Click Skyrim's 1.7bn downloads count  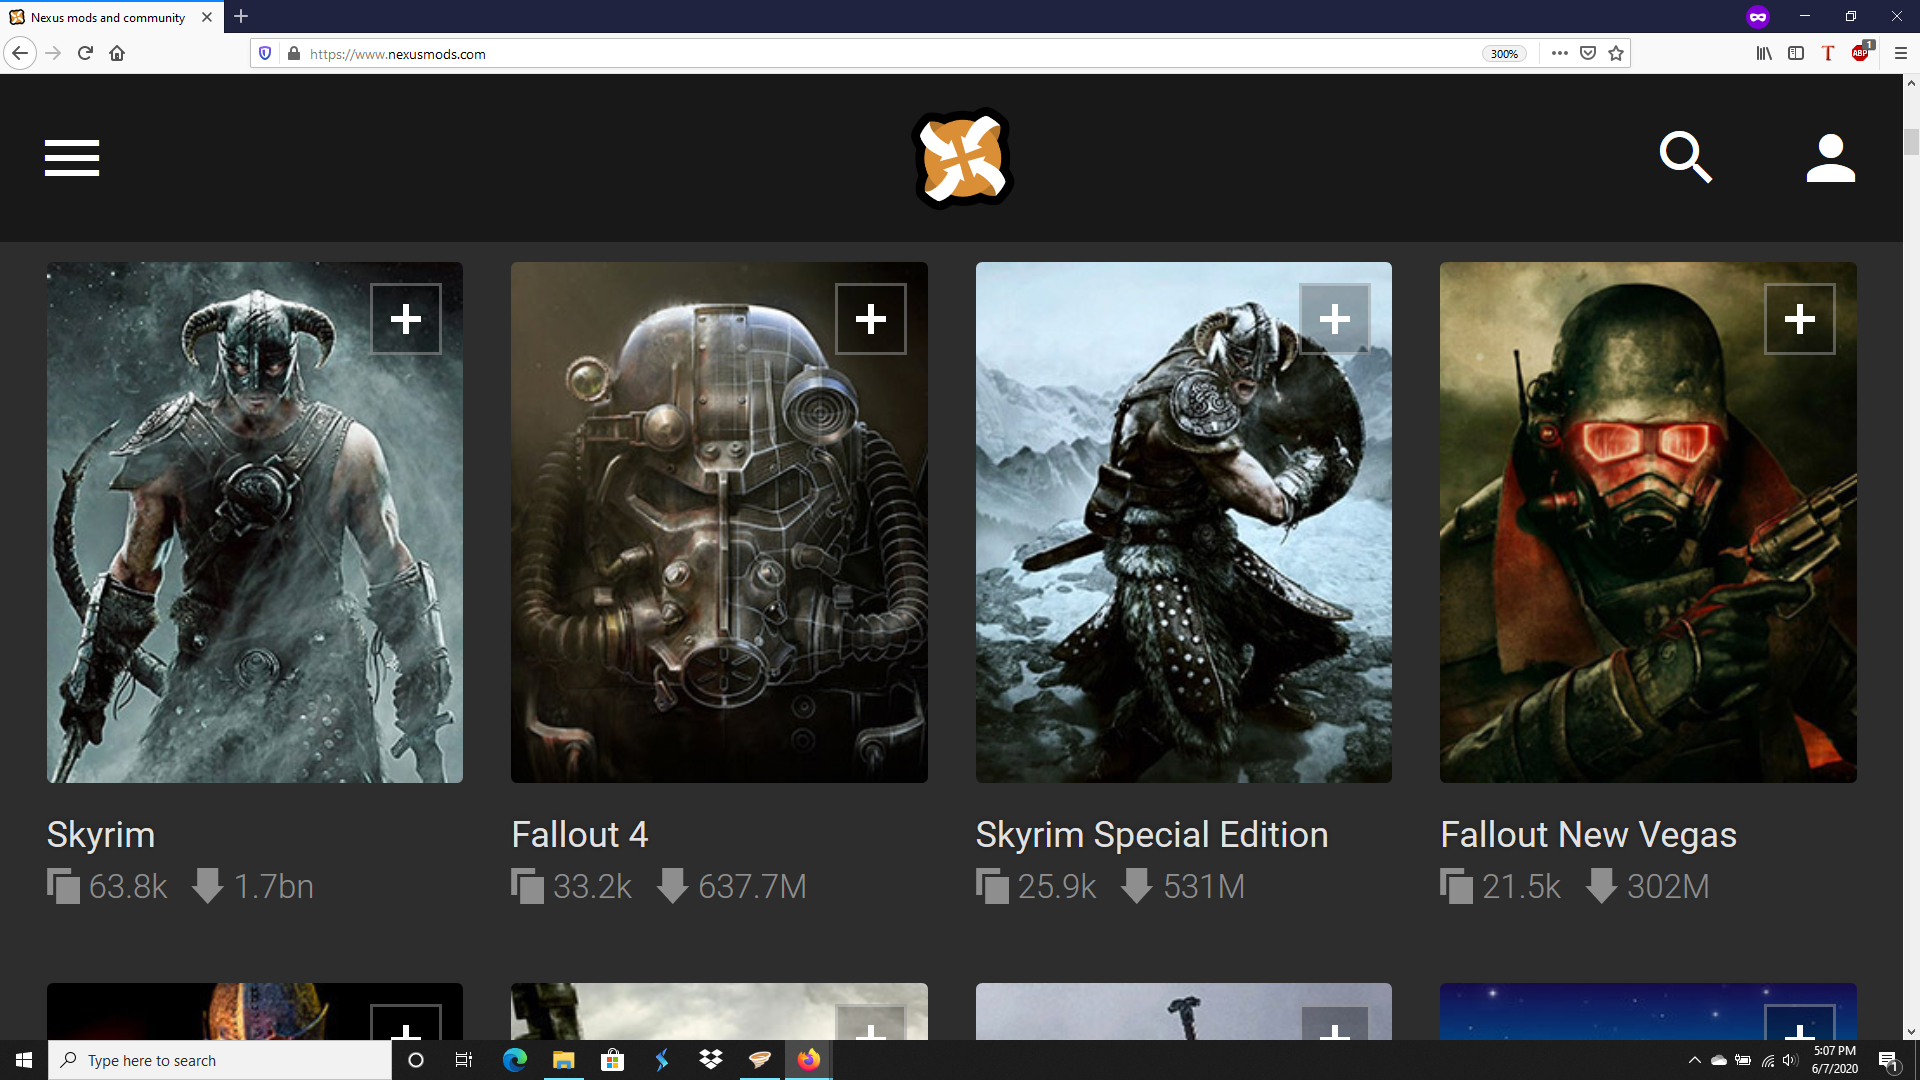pos(253,886)
